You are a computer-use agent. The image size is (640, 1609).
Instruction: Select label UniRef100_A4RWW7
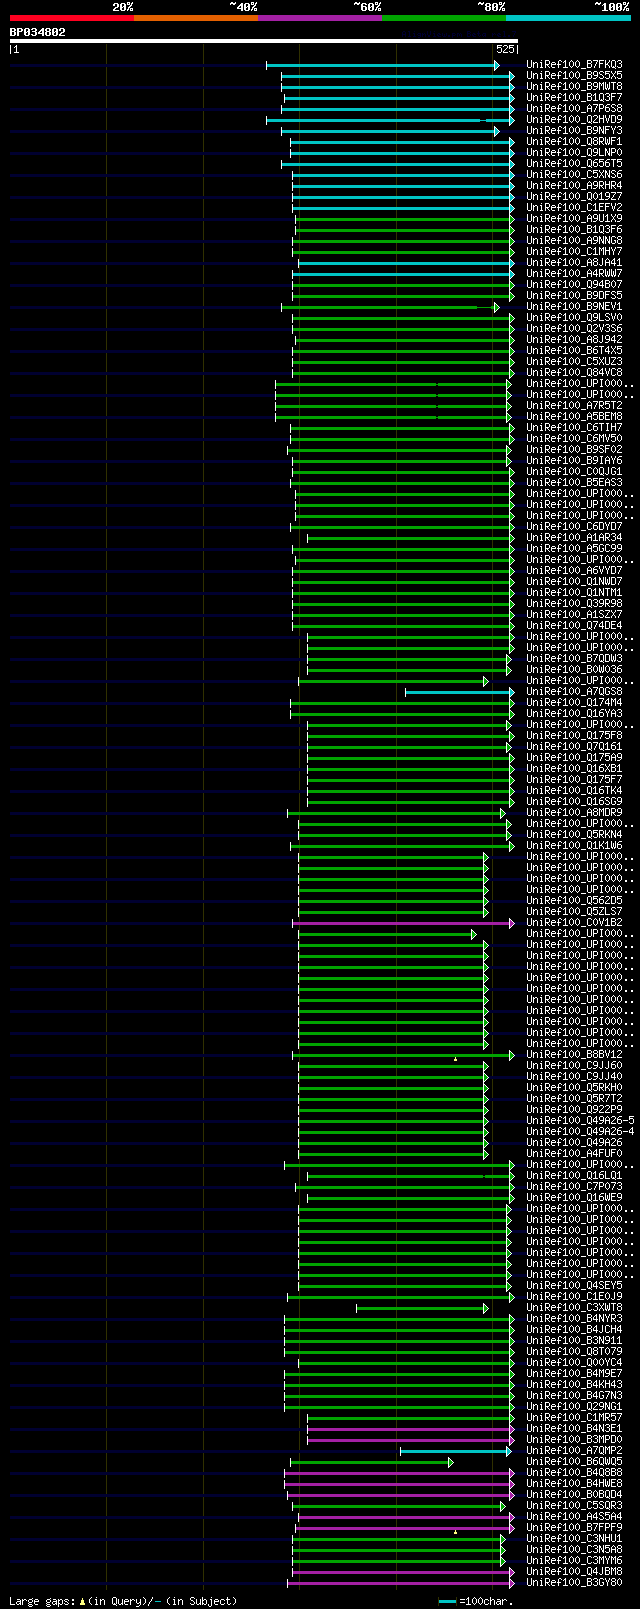574,274
